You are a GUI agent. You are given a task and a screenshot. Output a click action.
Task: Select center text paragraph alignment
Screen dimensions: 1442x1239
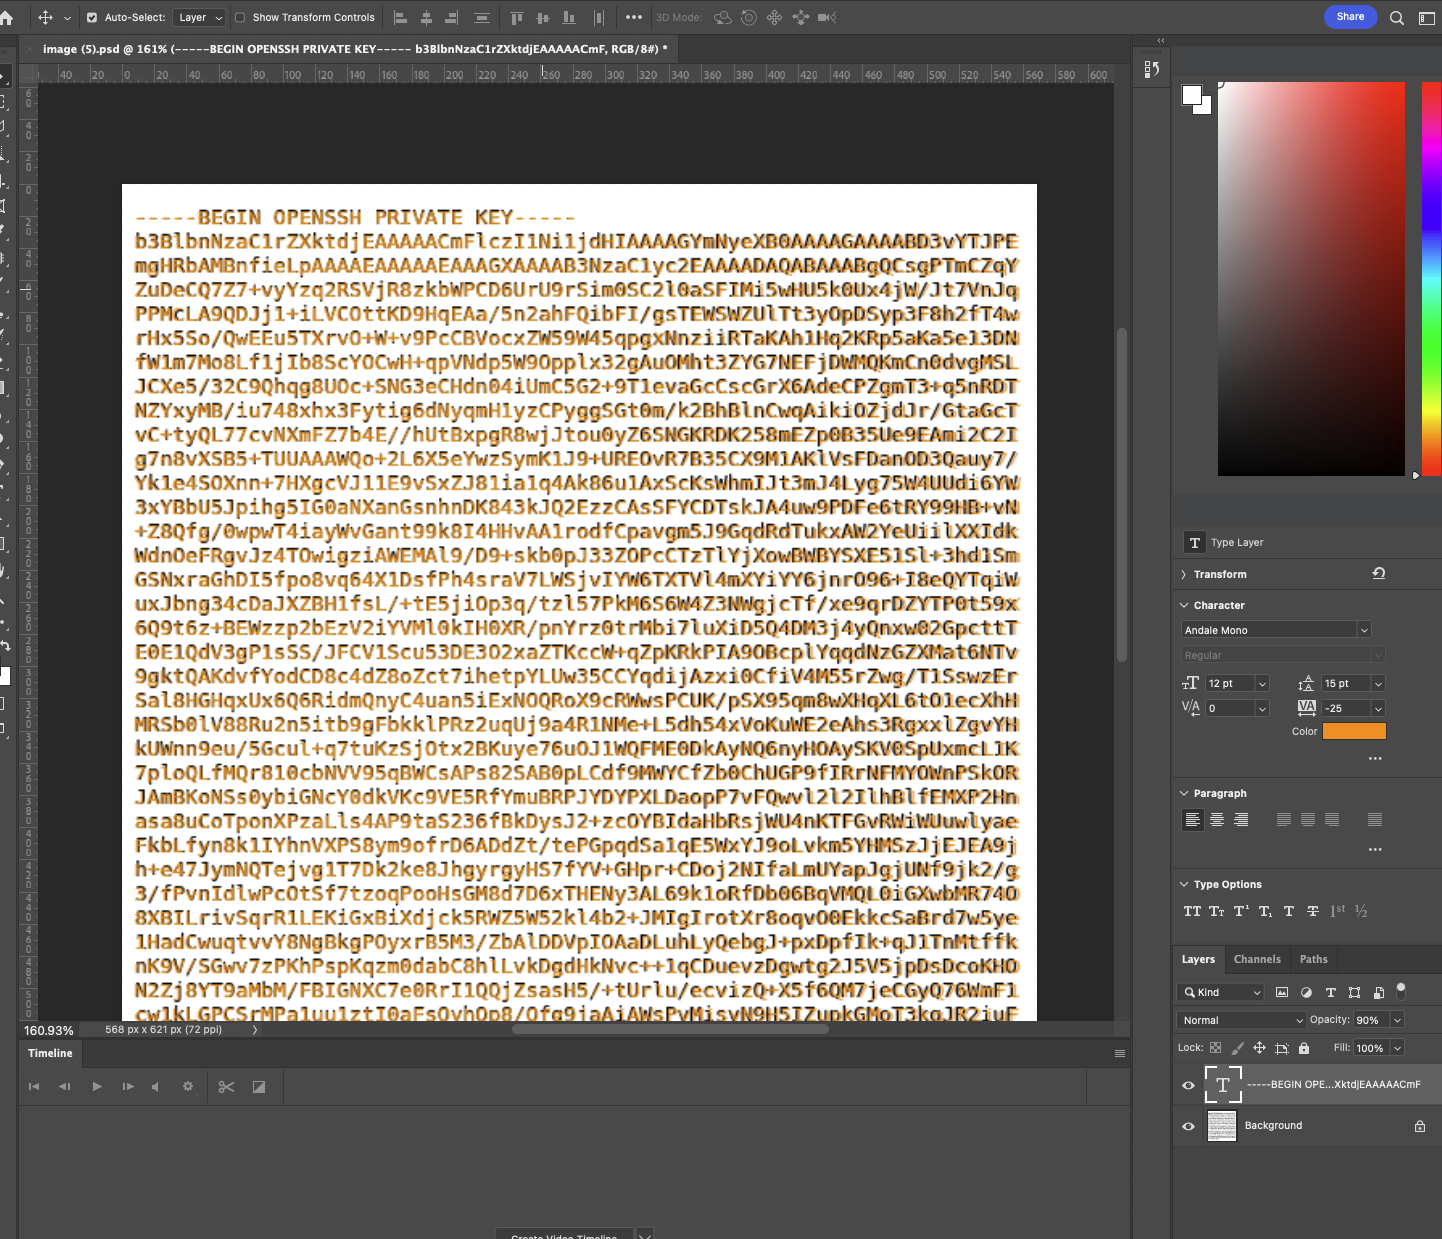pos(1217,820)
